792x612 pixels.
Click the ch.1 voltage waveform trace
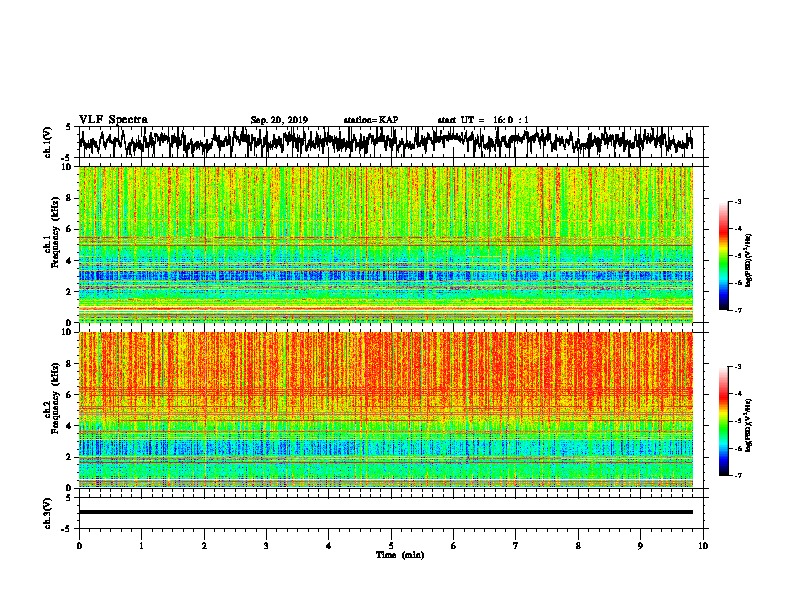point(385,141)
